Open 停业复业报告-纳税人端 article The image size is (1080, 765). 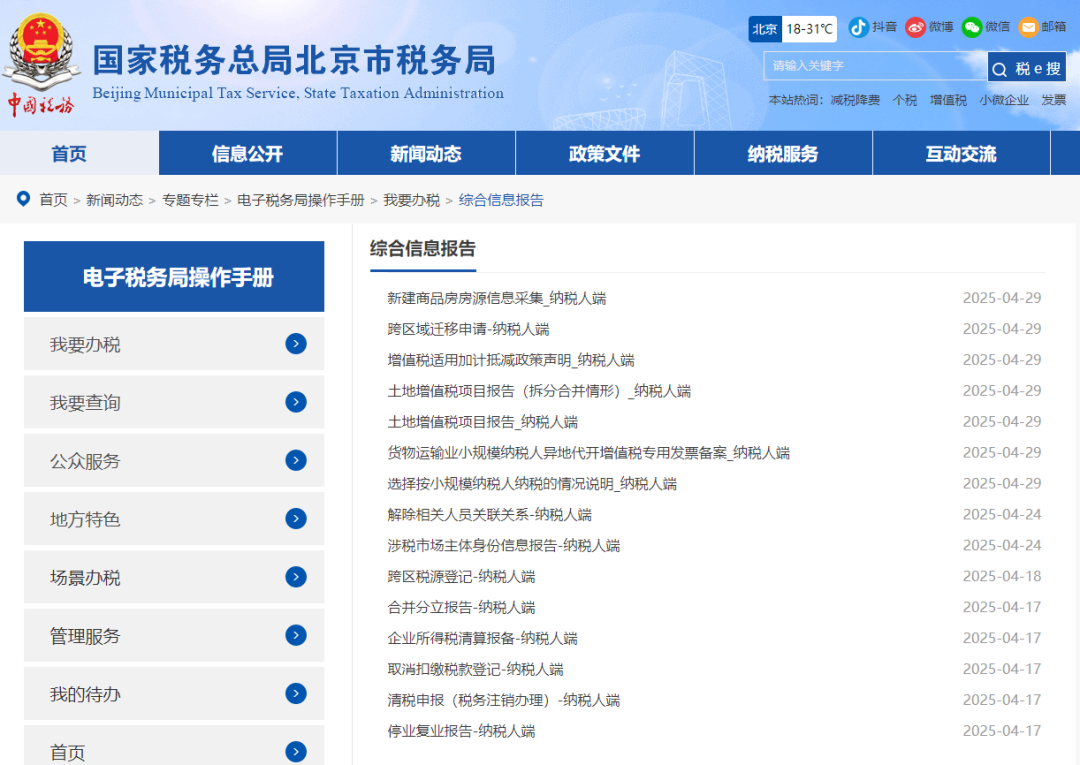[x=461, y=731]
